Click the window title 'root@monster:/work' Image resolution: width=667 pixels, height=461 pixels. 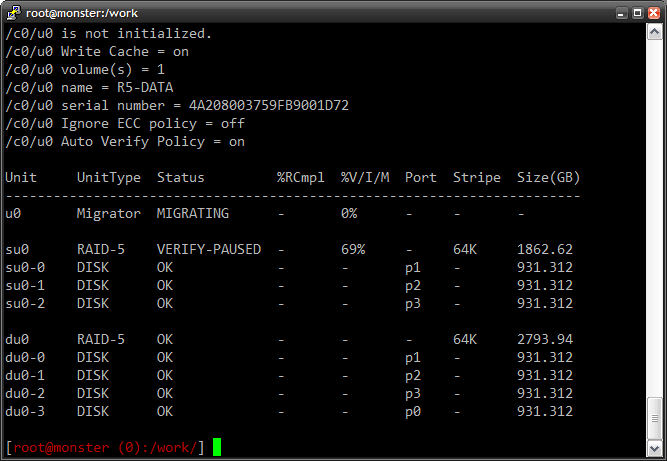tap(82, 13)
